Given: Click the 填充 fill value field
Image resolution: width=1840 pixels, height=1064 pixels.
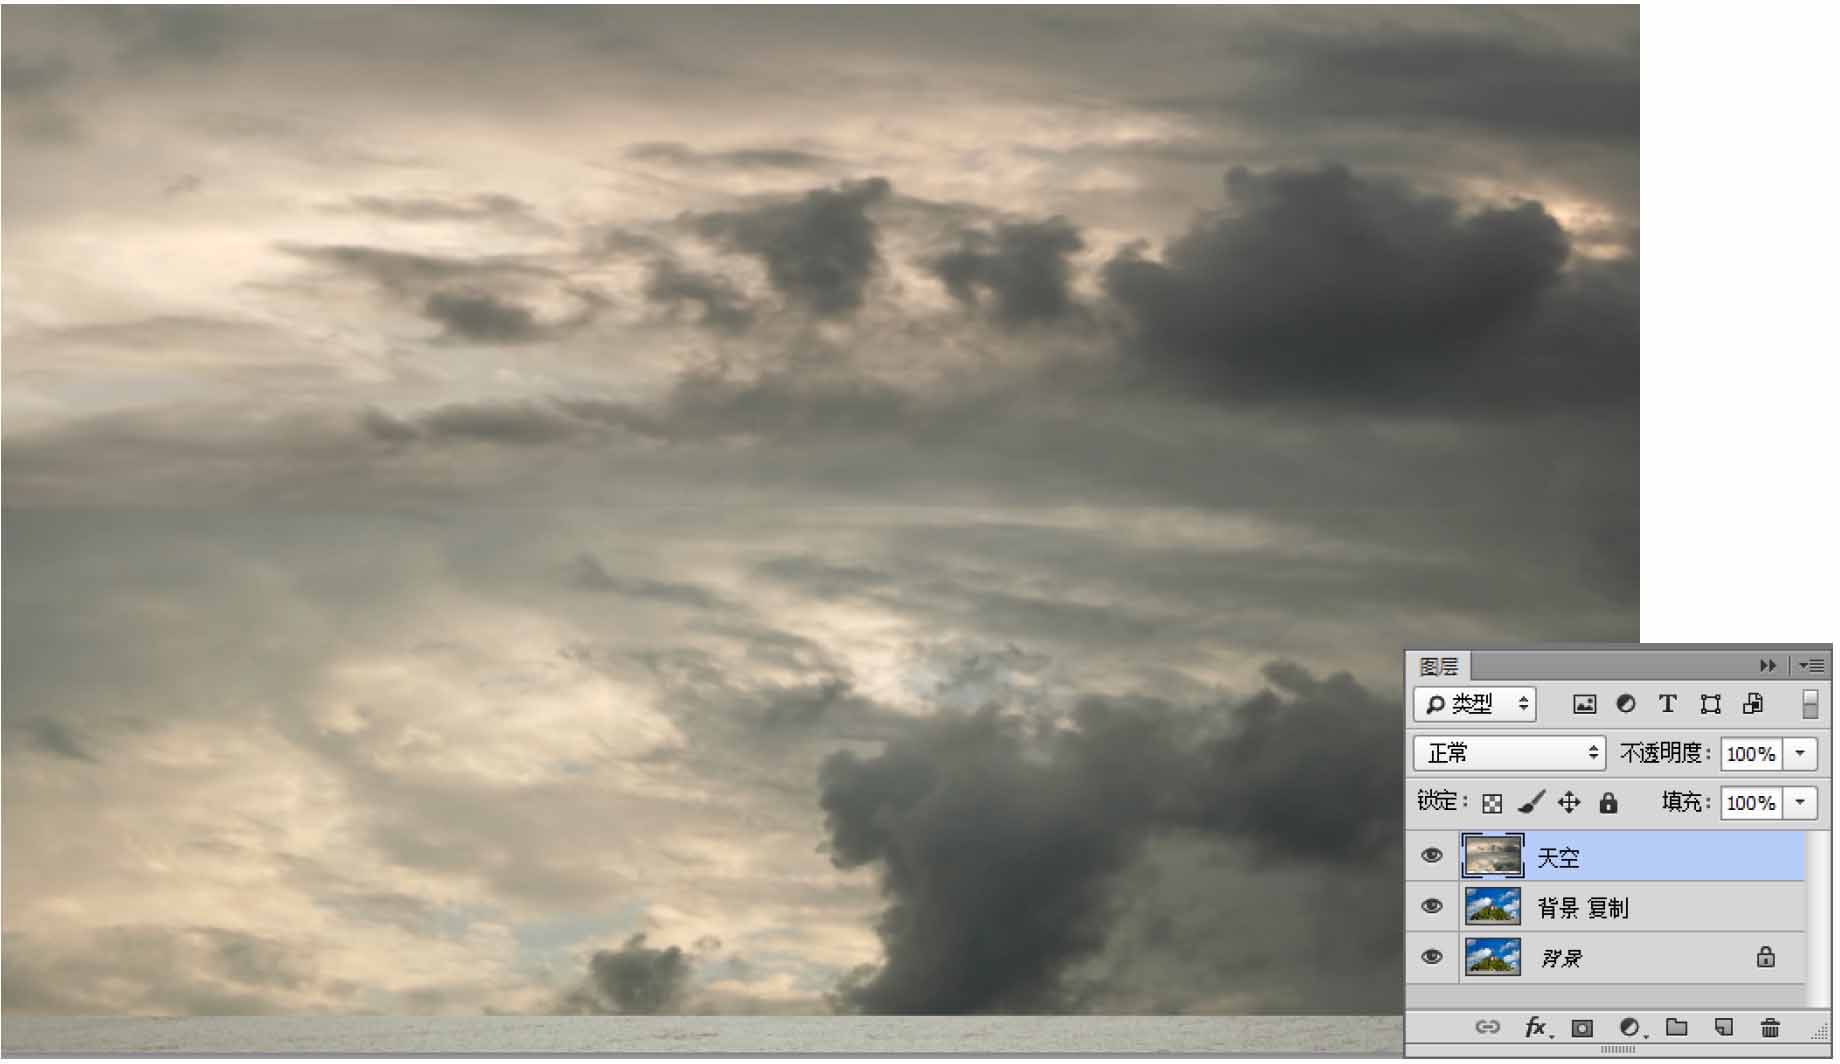Looking at the screenshot, I should (1750, 803).
